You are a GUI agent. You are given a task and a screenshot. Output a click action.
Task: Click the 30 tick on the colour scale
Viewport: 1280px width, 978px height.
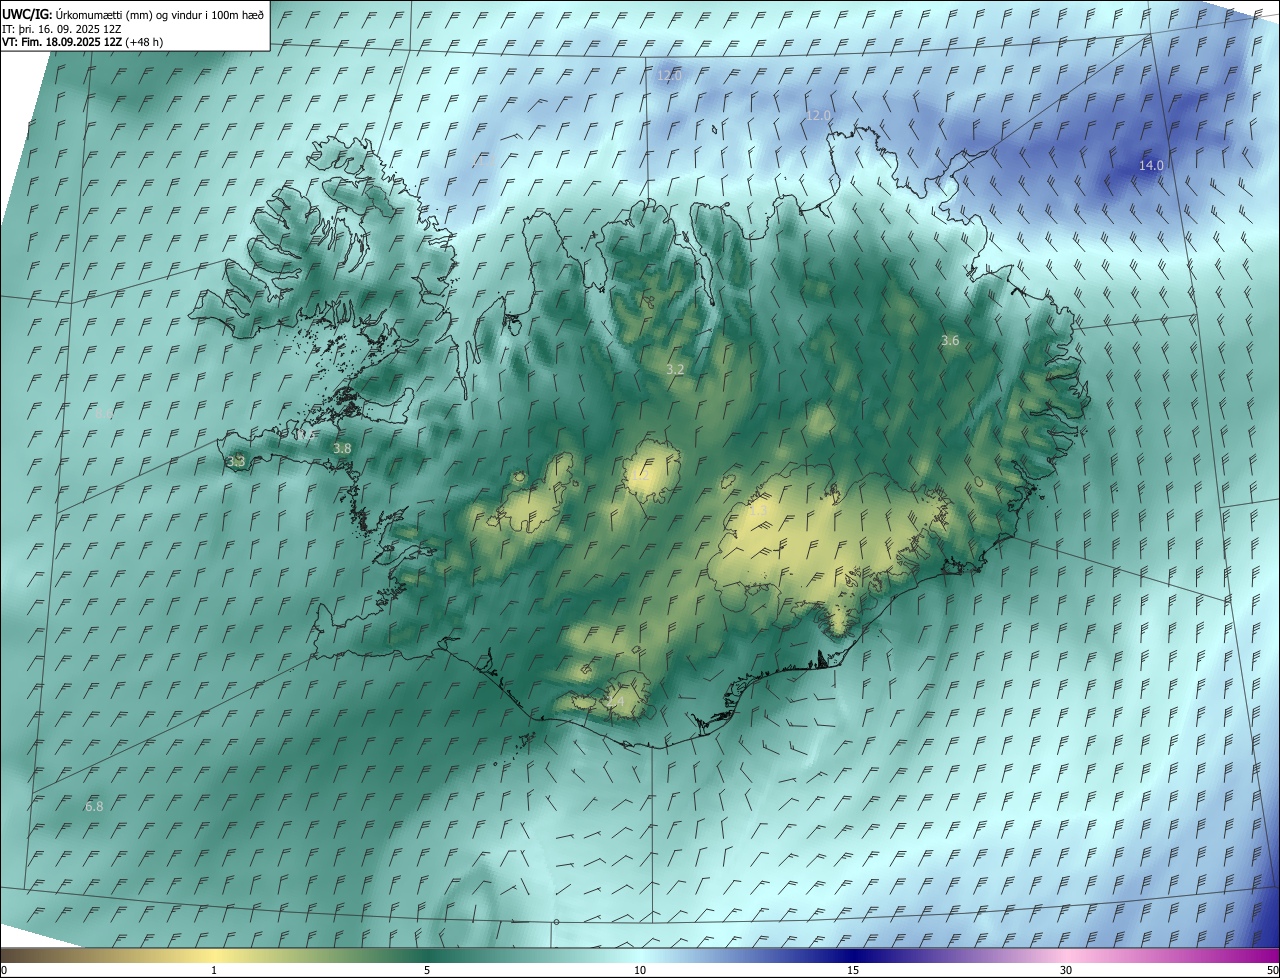pos(1066,970)
